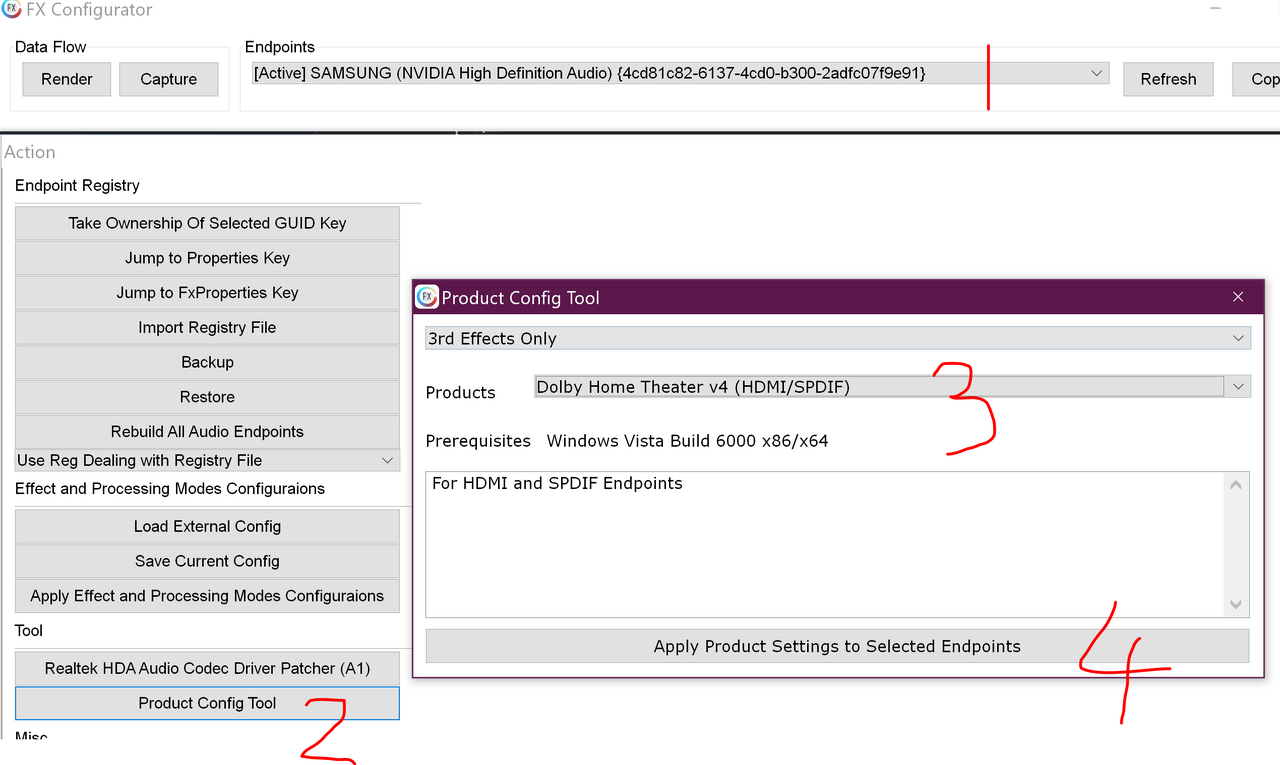
Task: Open the Products dropdown showing Dolby Home Theater v4
Action: (1238, 386)
